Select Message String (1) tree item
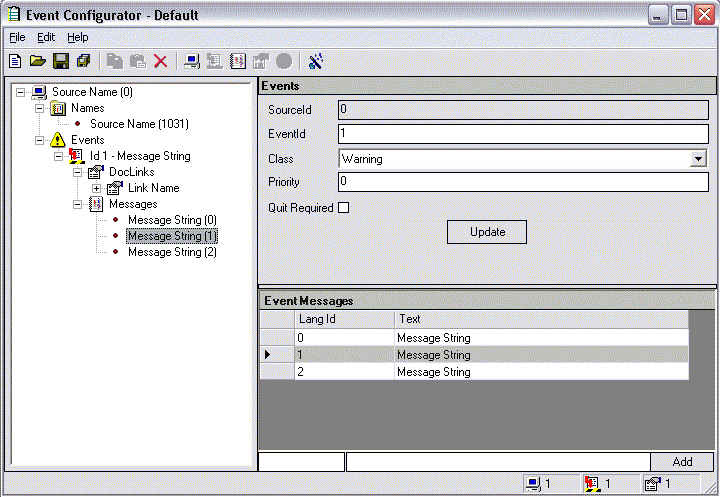Viewport: 720px width, 497px height. pyautogui.click(x=172, y=236)
